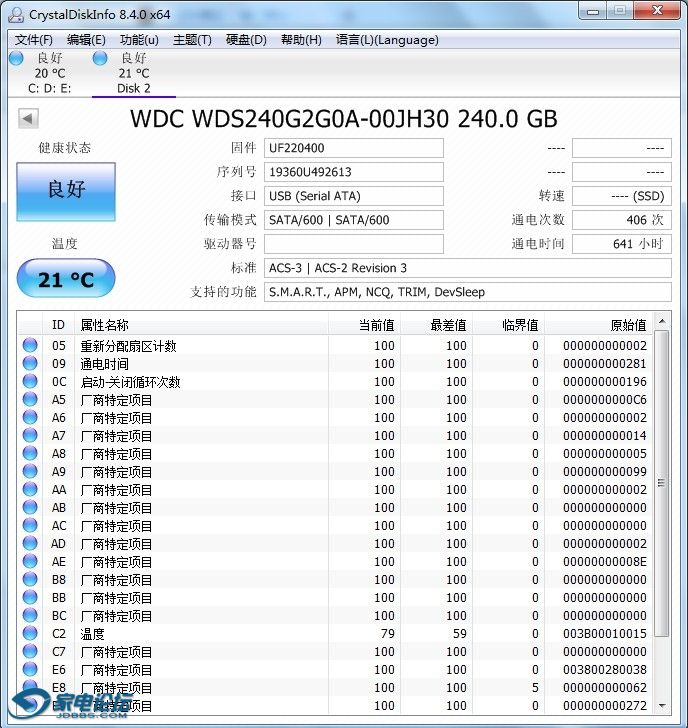Switch to the Disk 2 tab

134,73
